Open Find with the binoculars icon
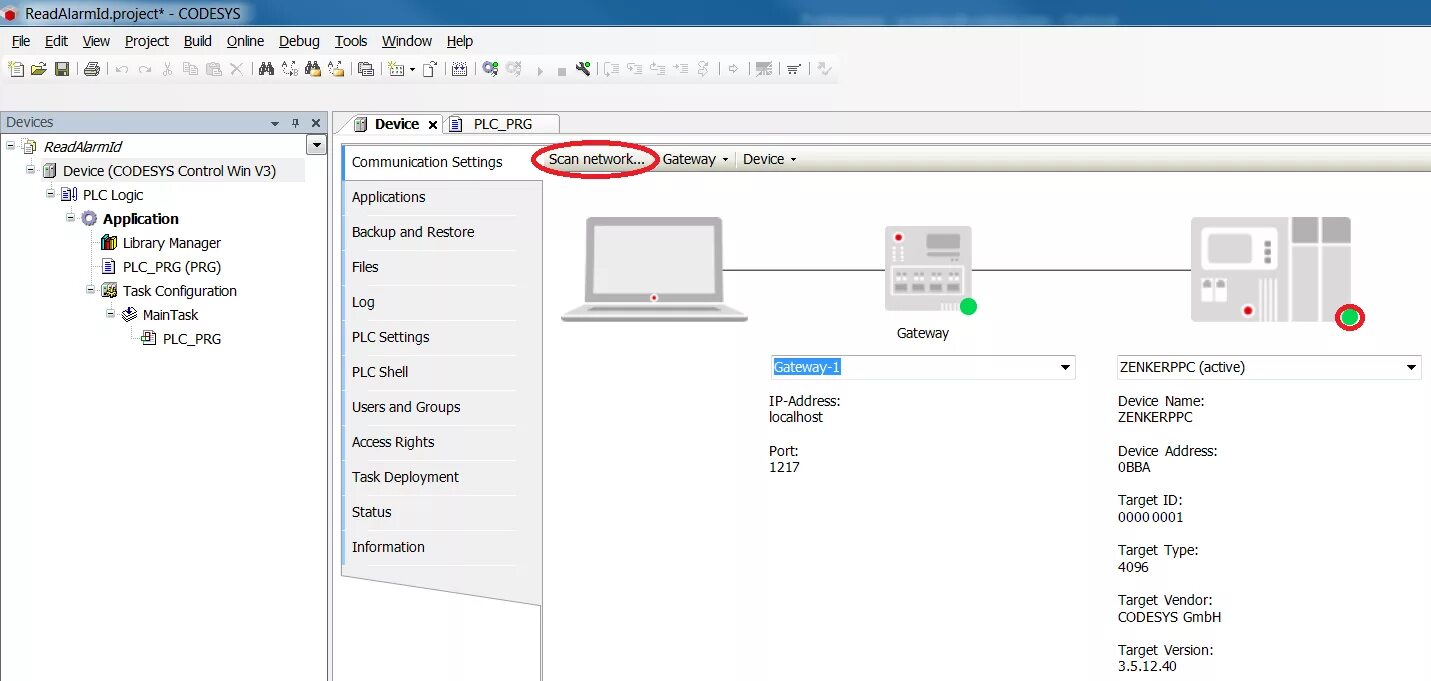The image size is (1431, 681). coord(267,69)
